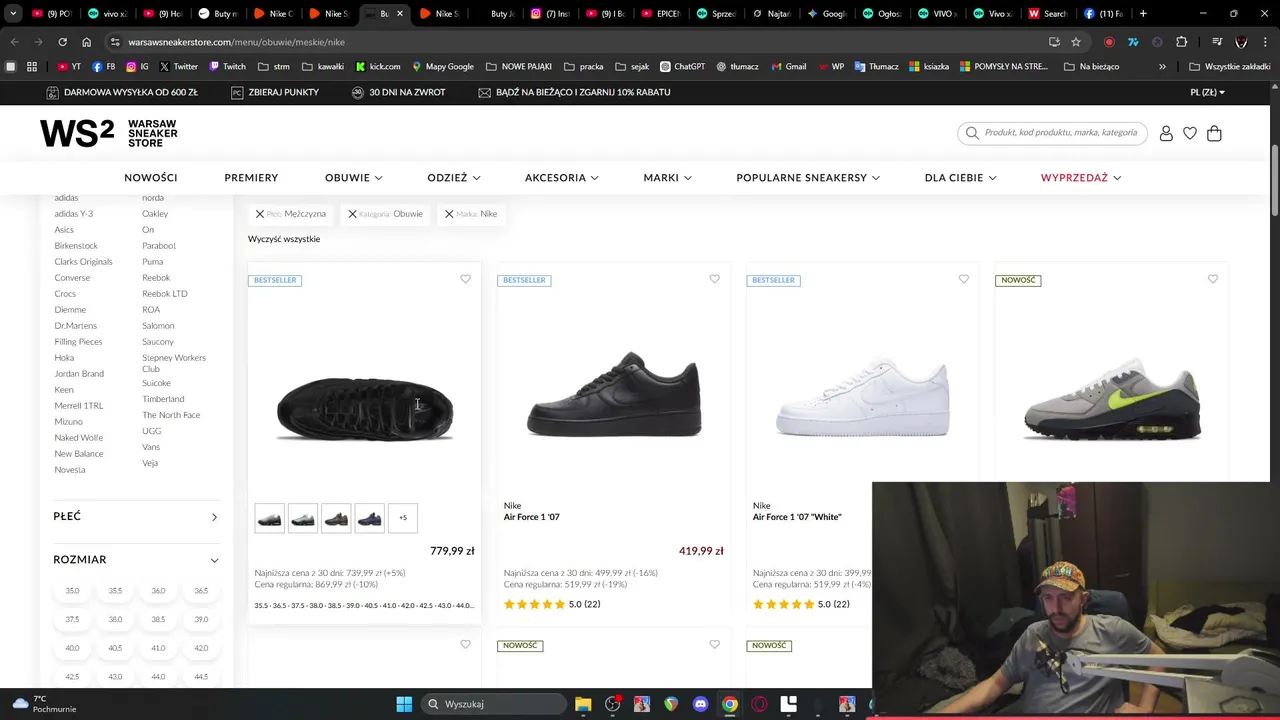
Task: Select size 42.0 filter
Action: pyautogui.click(x=201, y=648)
